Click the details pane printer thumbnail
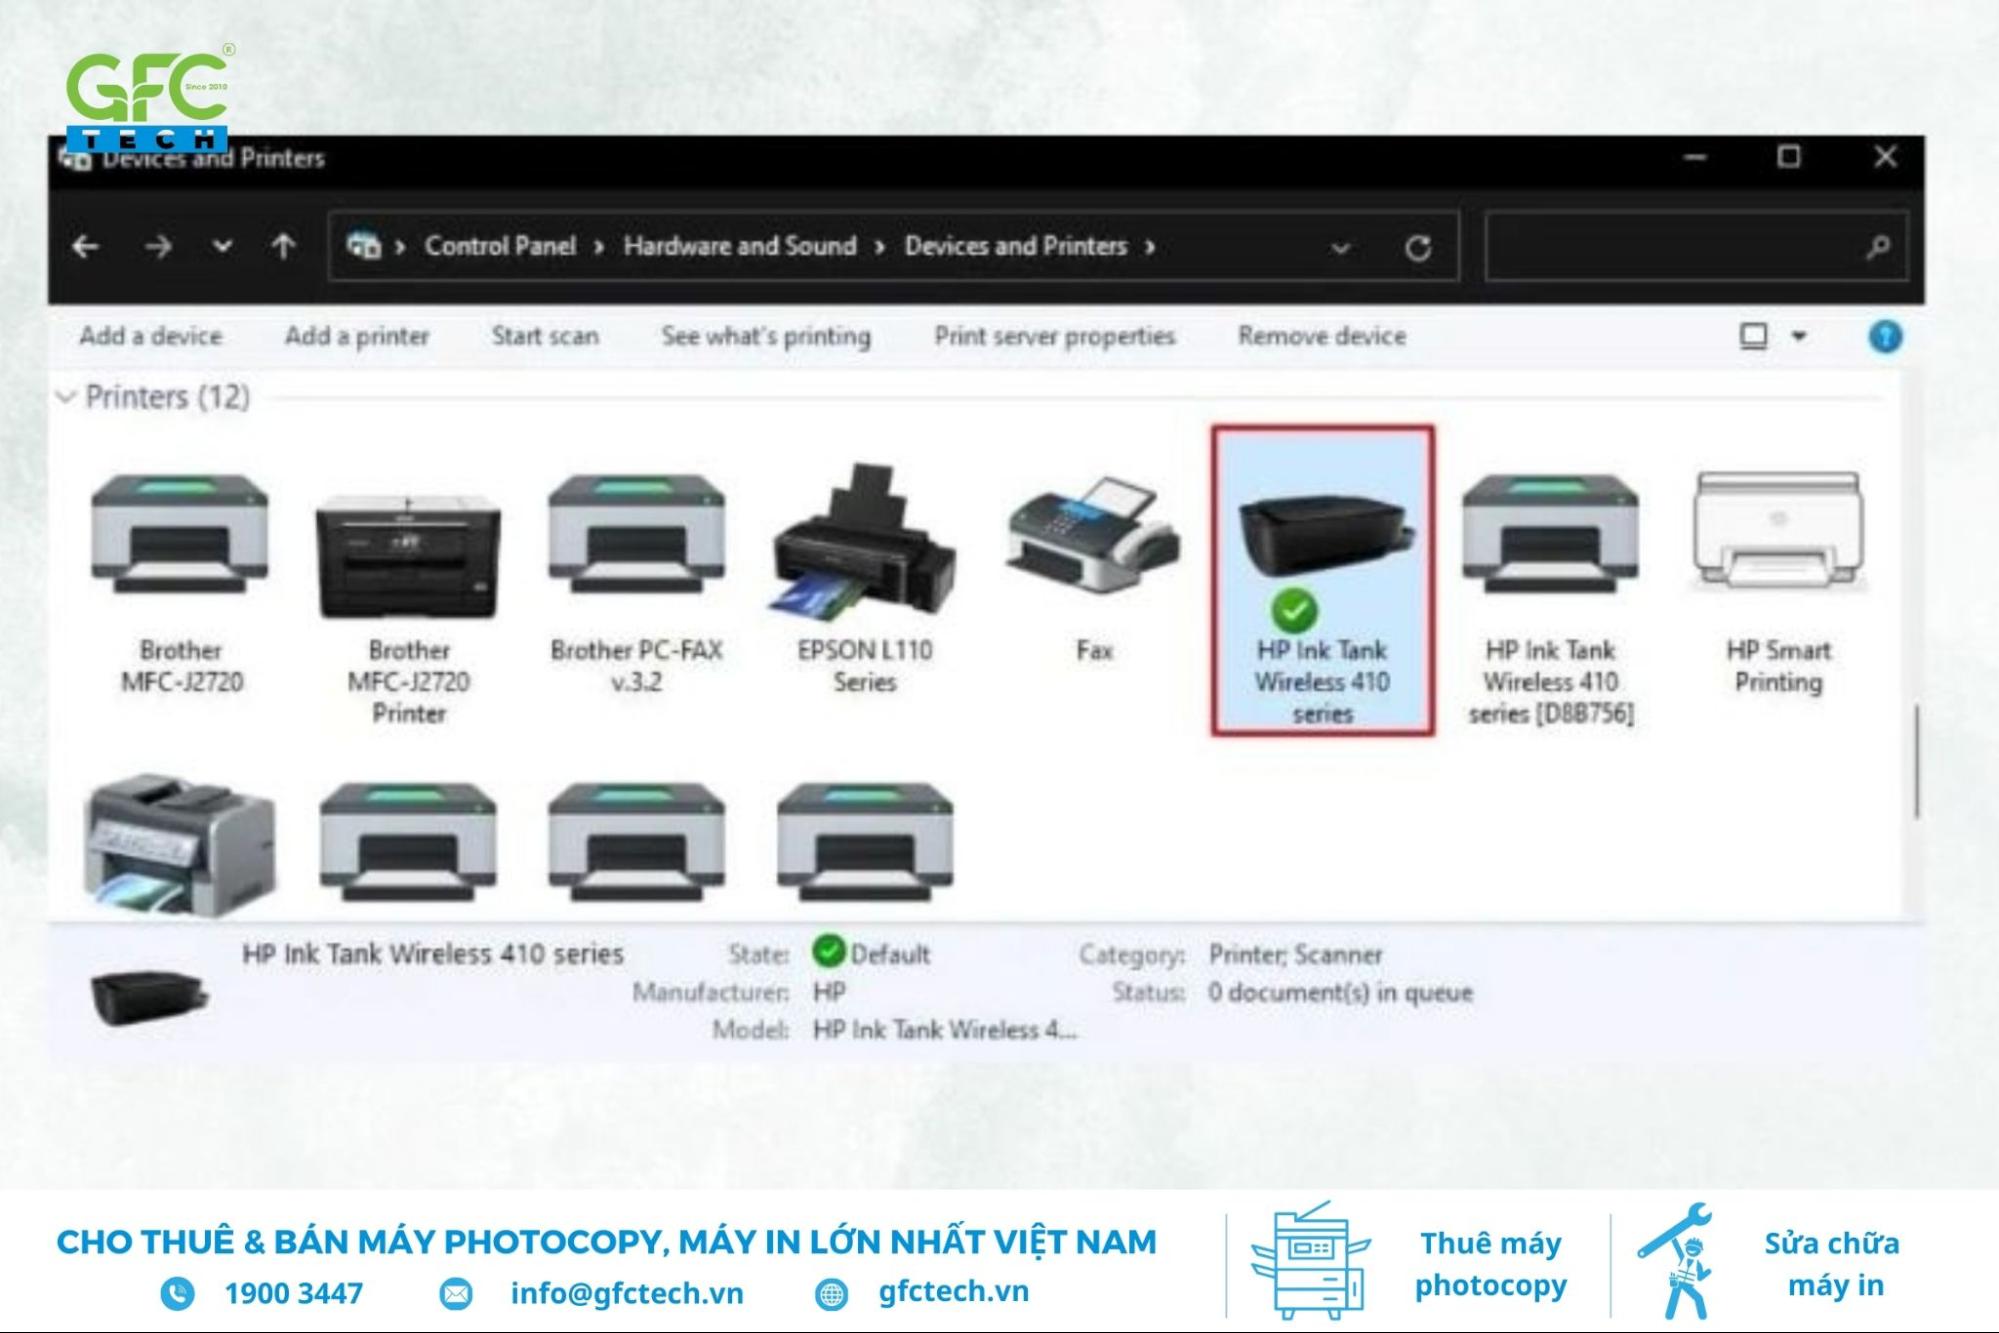Image resolution: width=1999 pixels, height=1333 pixels. (x=149, y=996)
